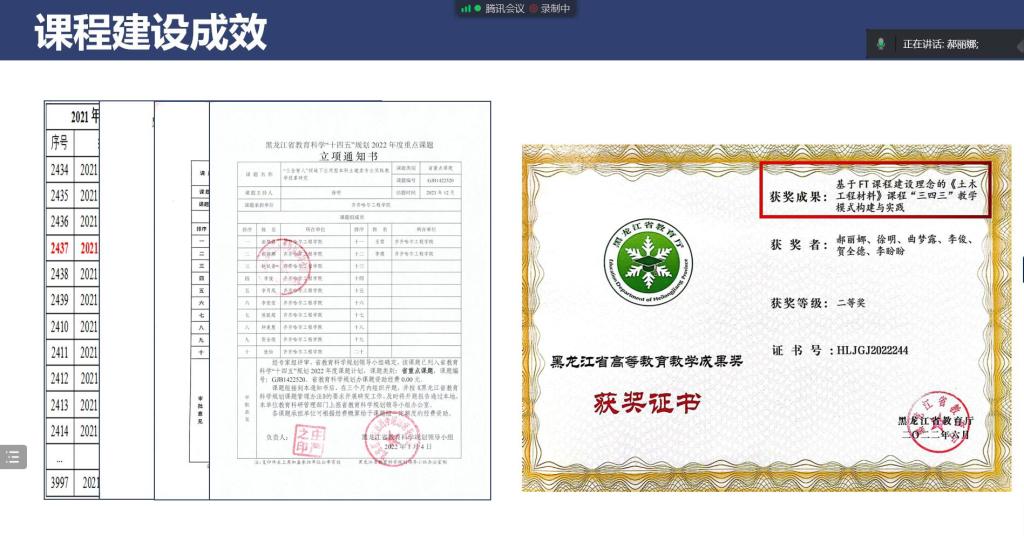Open the list panel icon at left edge
This screenshot has height=536, width=1024.
(13, 457)
